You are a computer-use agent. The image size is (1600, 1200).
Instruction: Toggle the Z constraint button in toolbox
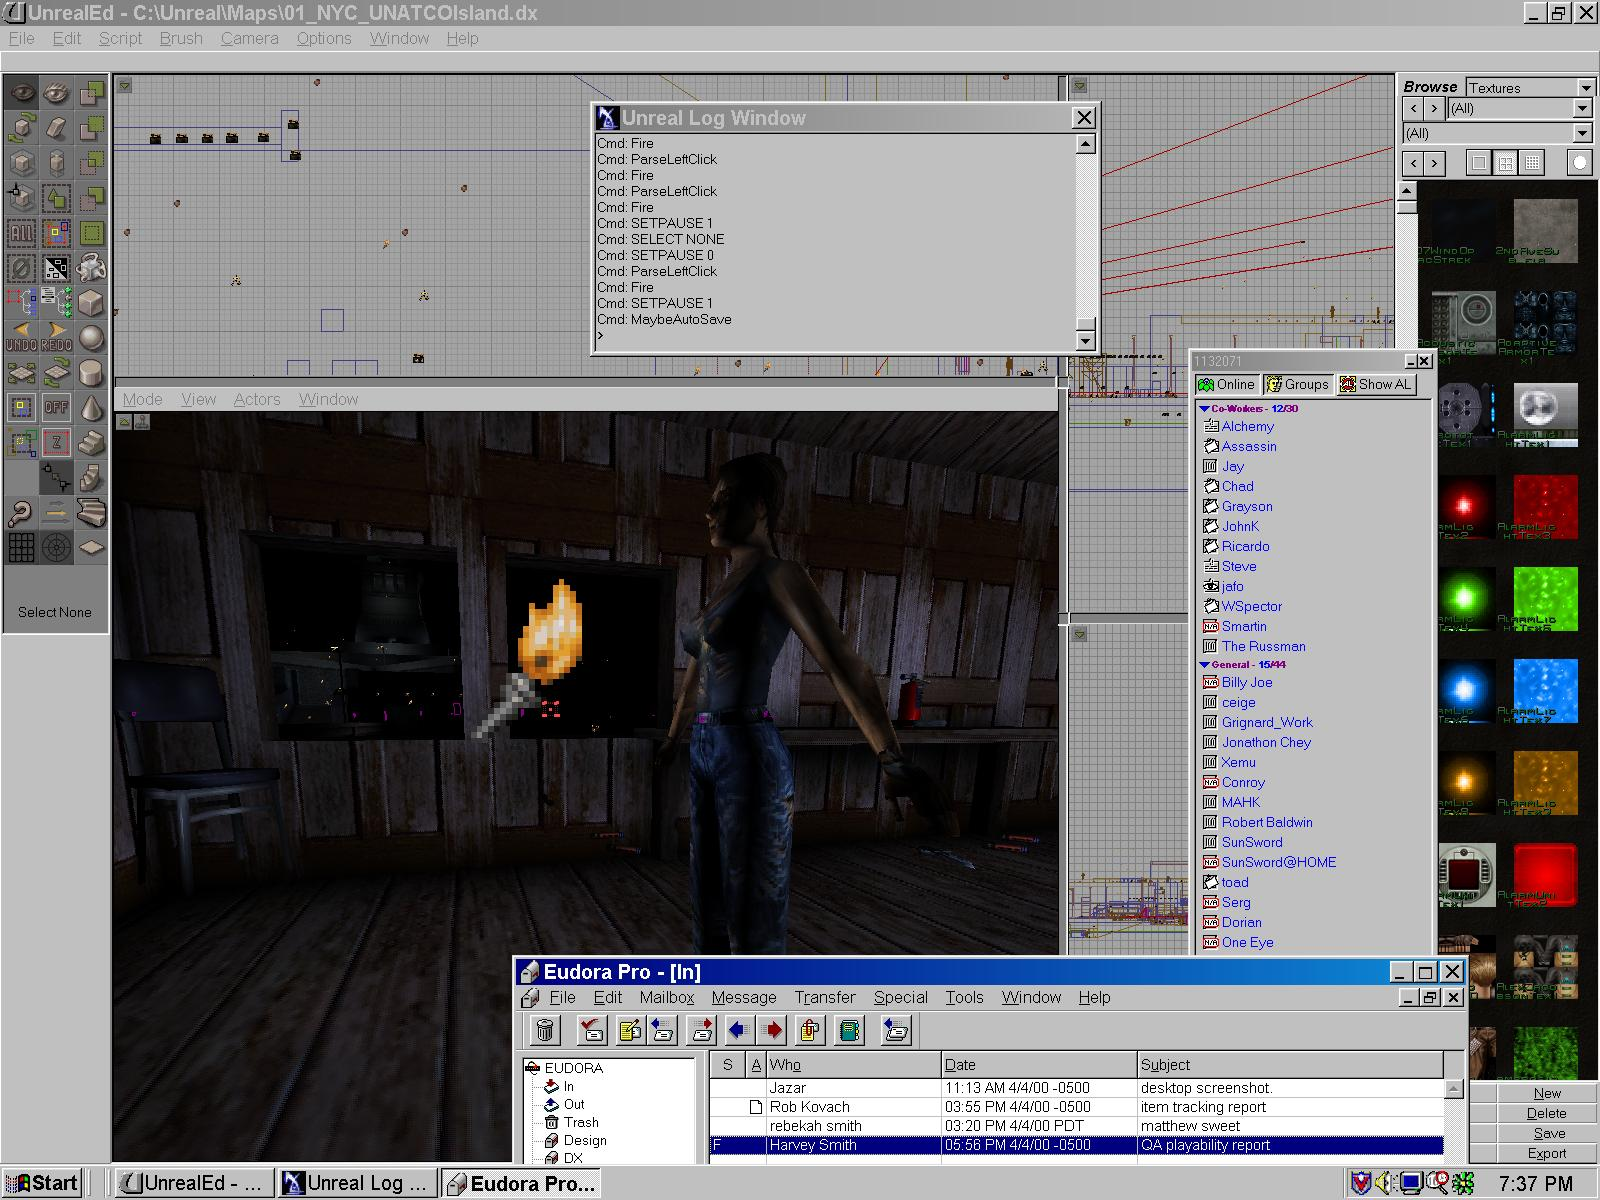point(56,442)
